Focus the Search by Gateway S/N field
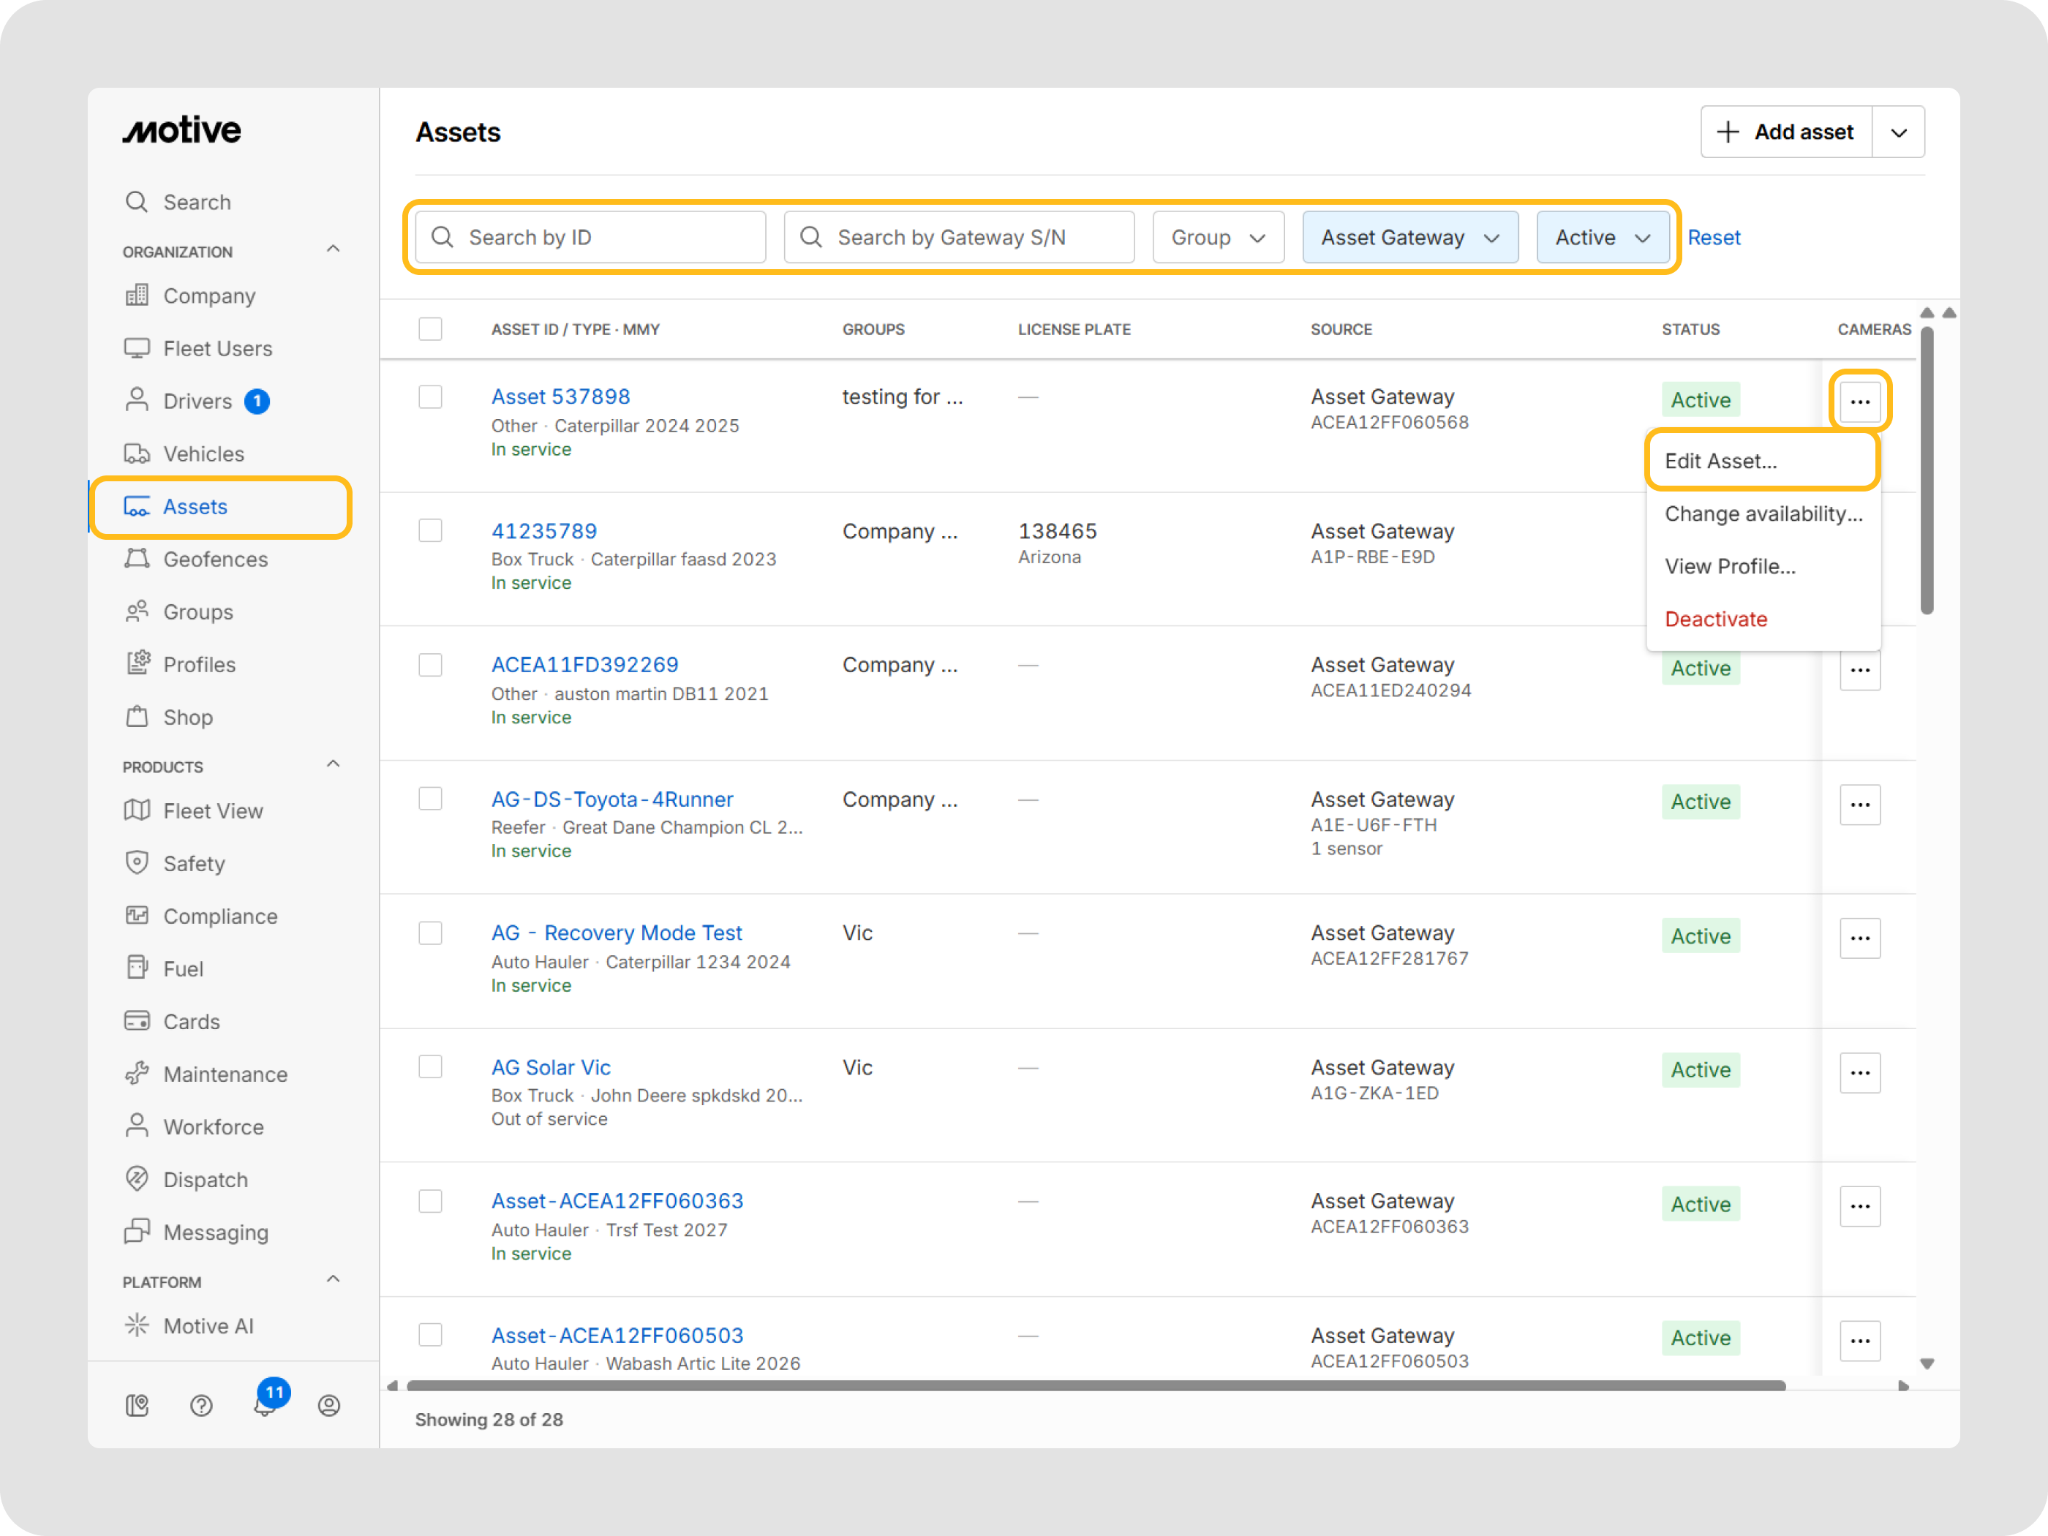Viewport: 2048px width, 1536px height. (959, 237)
